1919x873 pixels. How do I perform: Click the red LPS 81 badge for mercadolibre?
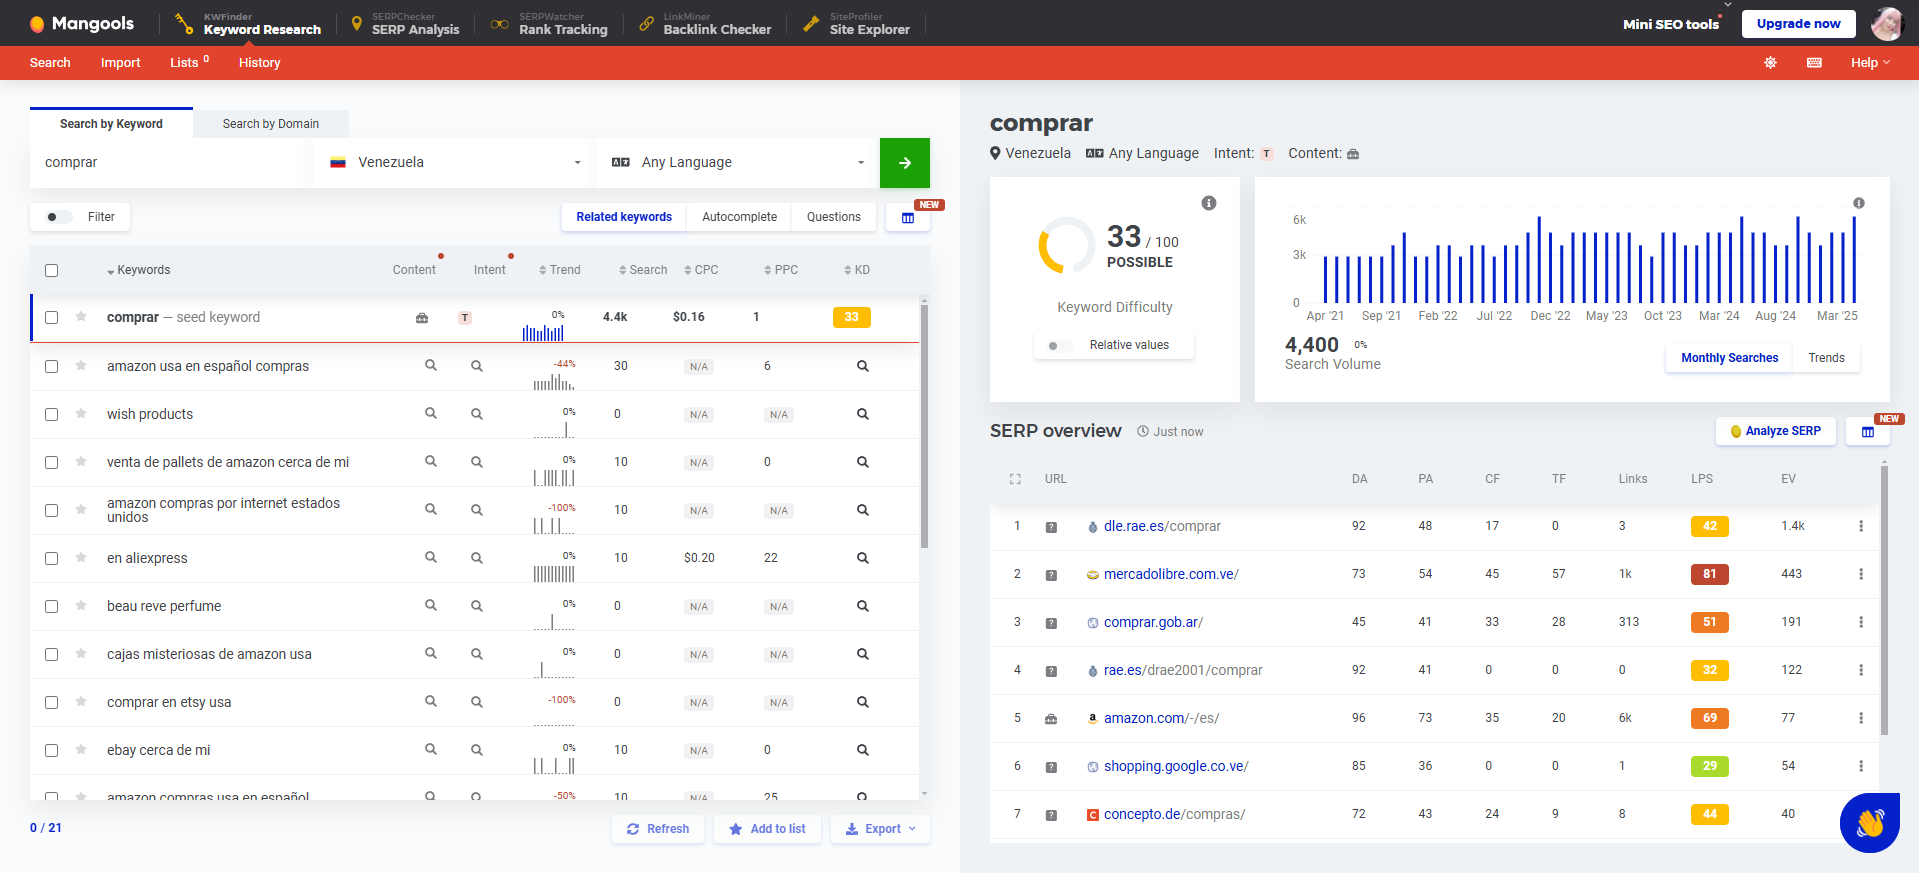1710,574
